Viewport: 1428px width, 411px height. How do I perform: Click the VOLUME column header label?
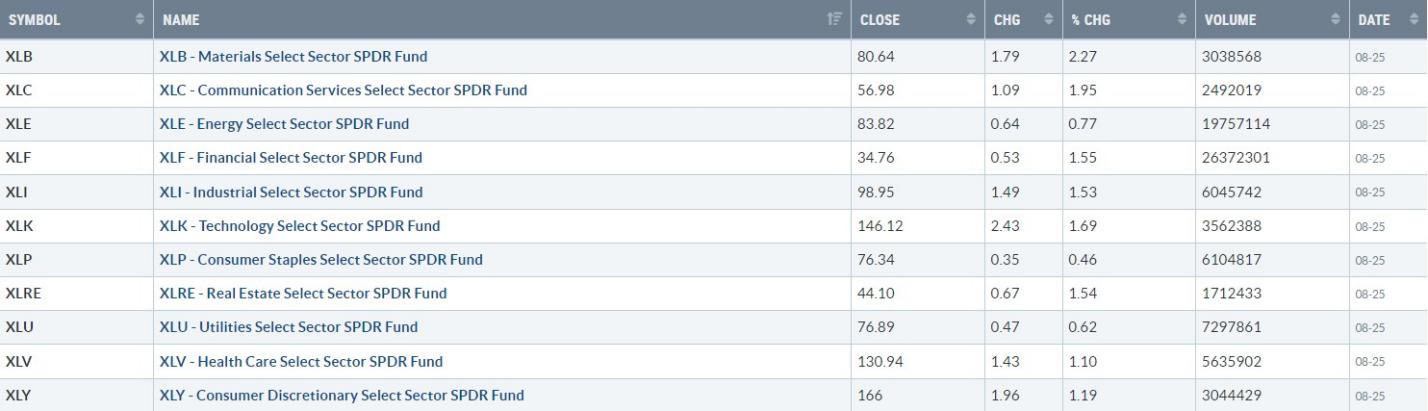click(x=1230, y=20)
